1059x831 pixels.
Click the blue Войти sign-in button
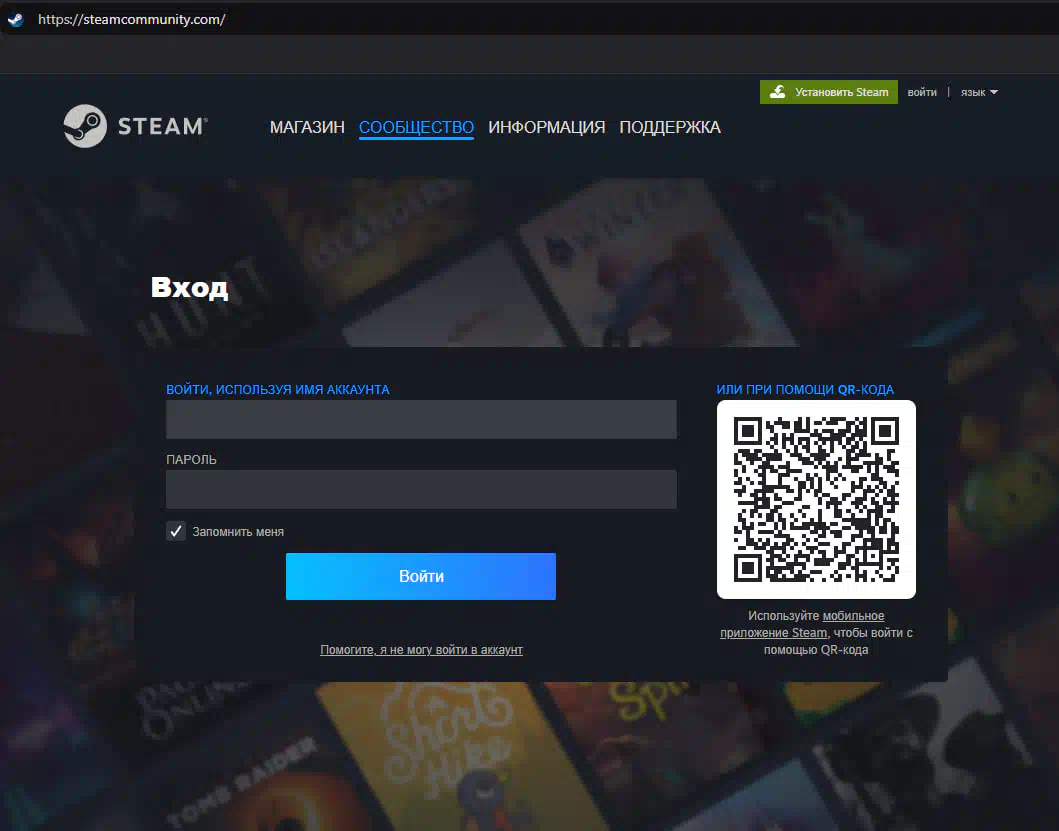[421, 576]
